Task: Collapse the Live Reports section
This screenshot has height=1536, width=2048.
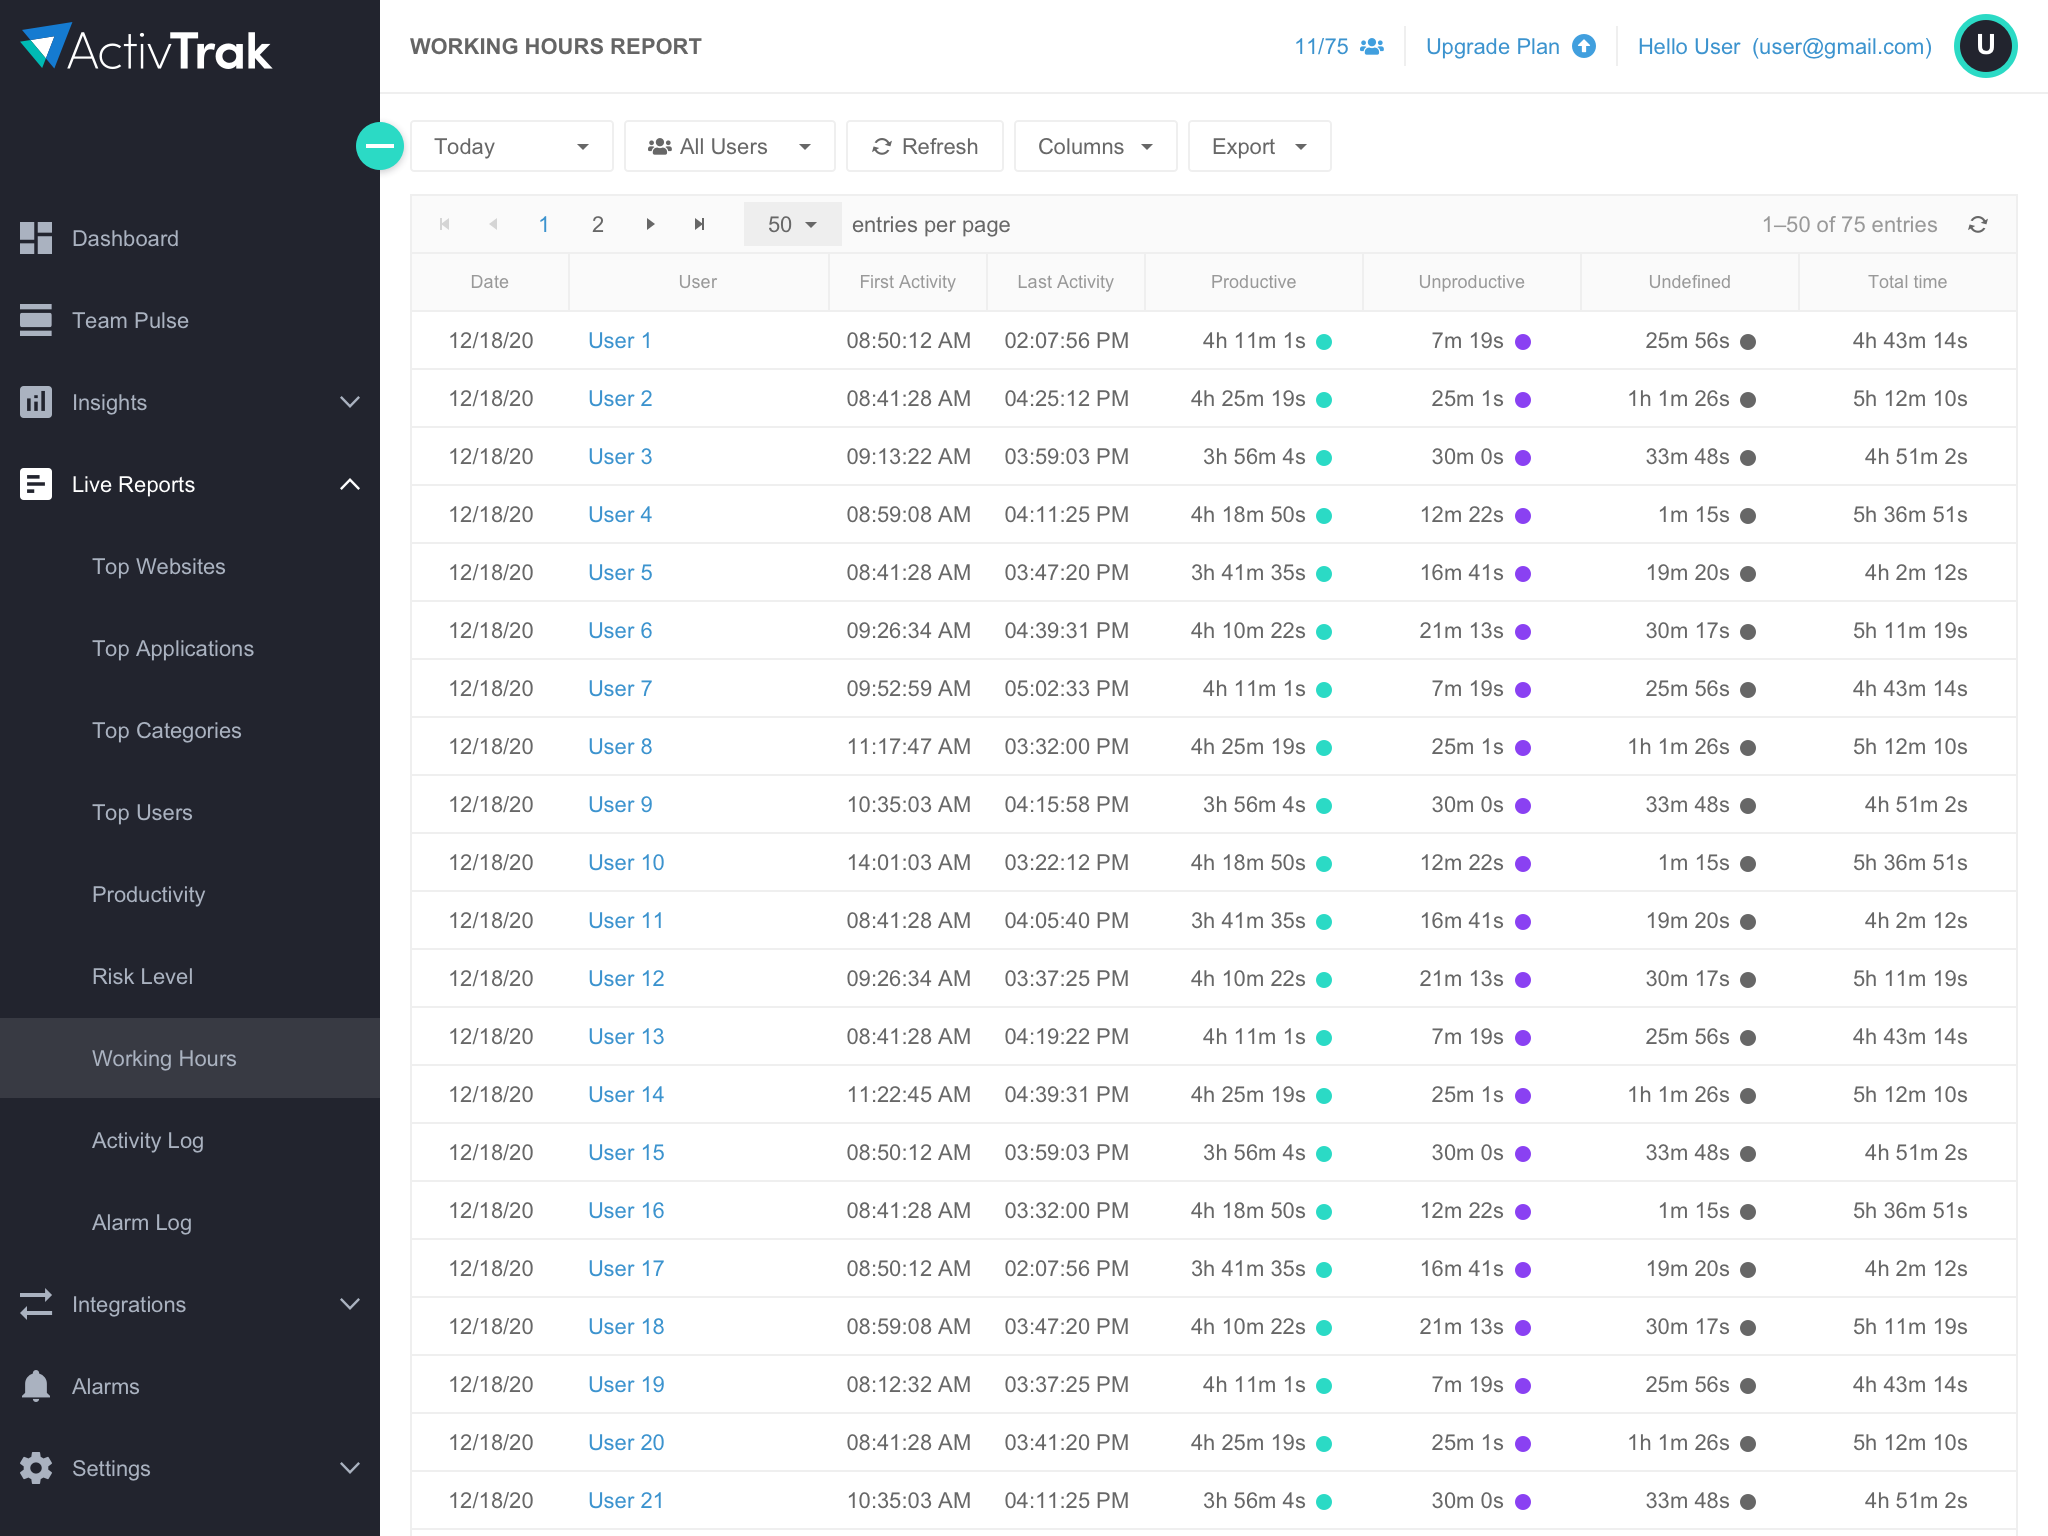Action: [x=349, y=485]
